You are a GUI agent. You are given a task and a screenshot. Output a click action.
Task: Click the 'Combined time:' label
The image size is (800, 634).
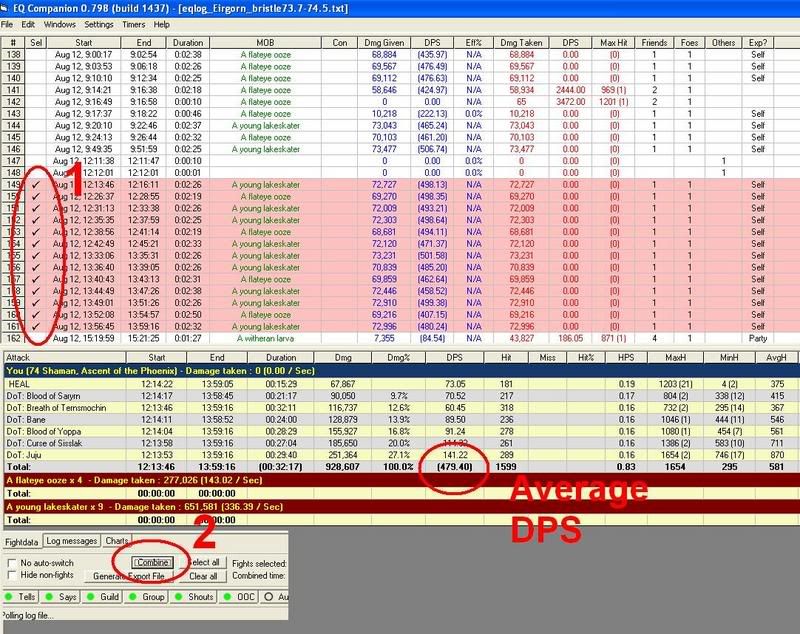[258, 575]
